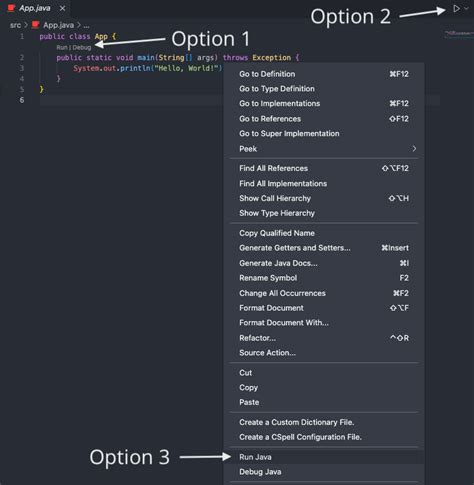
Task: Click the src breadcrumb segment
Action: coord(15,25)
